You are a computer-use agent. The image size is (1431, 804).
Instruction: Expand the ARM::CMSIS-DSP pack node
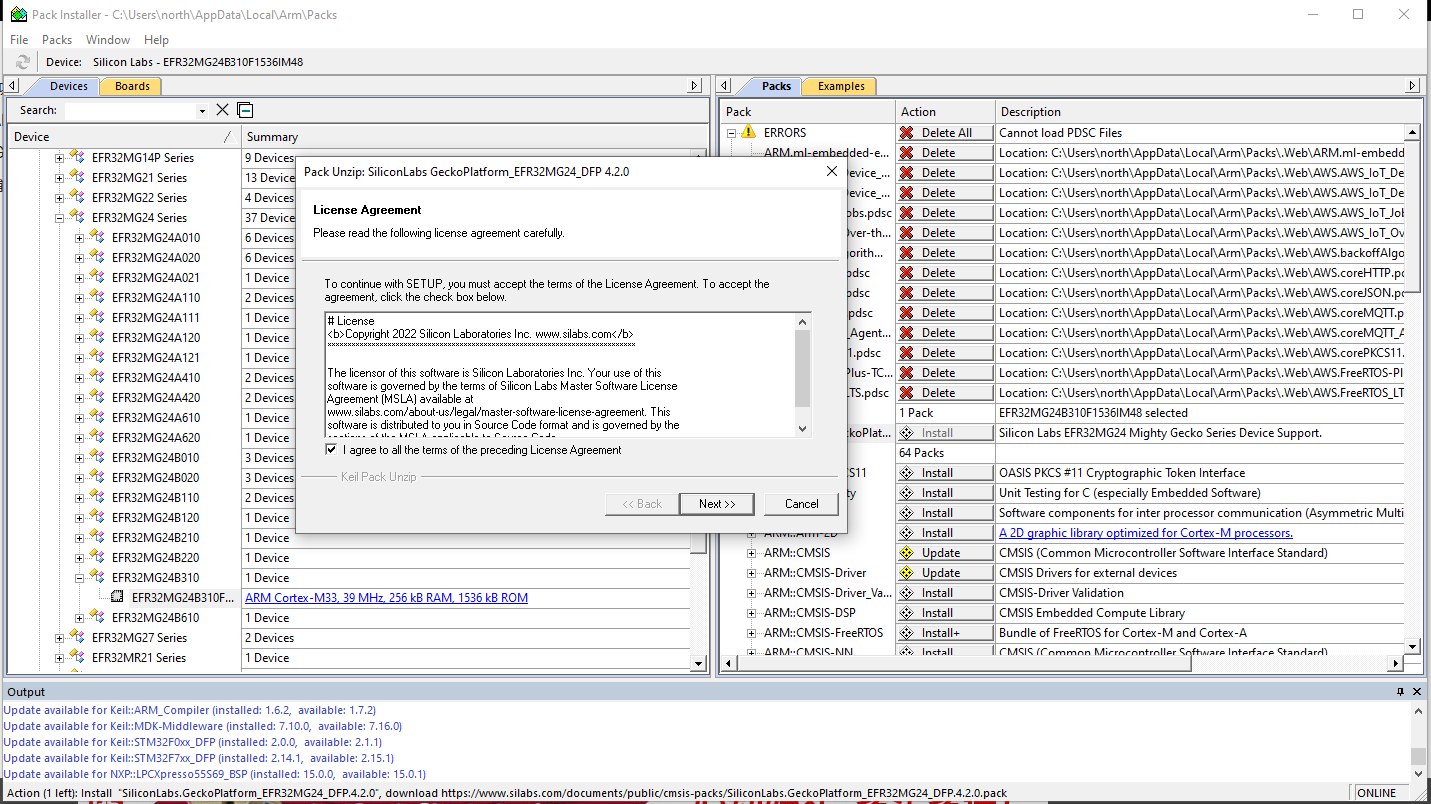pos(752,613)
